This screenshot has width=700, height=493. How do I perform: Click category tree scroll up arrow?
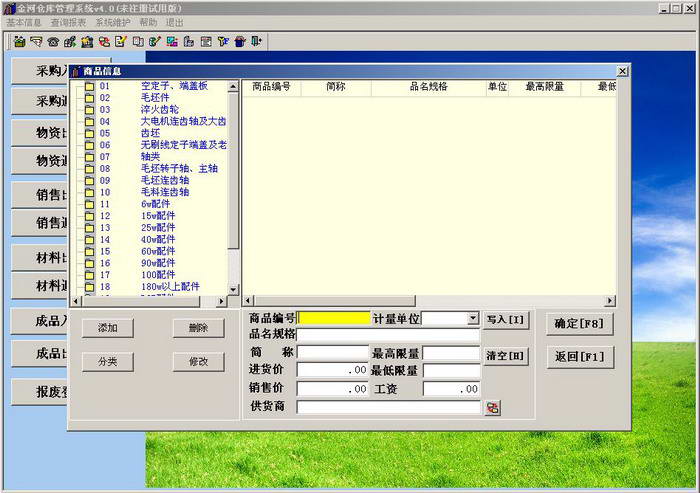(233, 87)
